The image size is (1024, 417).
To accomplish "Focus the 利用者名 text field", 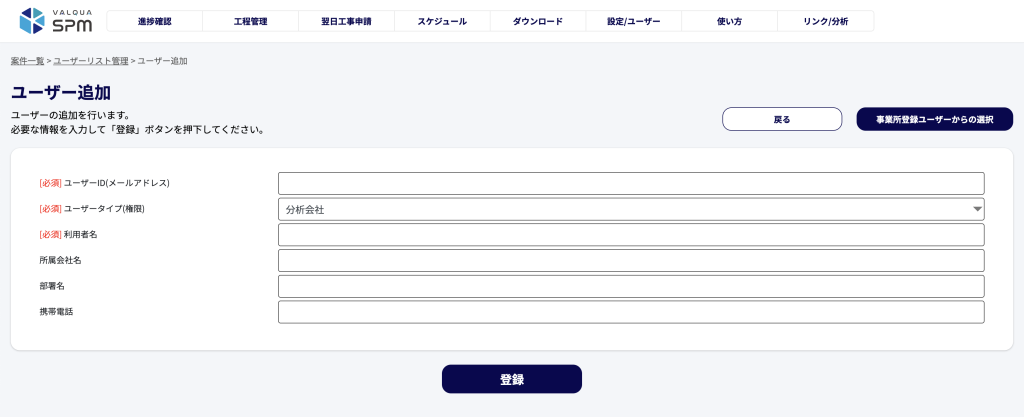I will pos(631,234).
